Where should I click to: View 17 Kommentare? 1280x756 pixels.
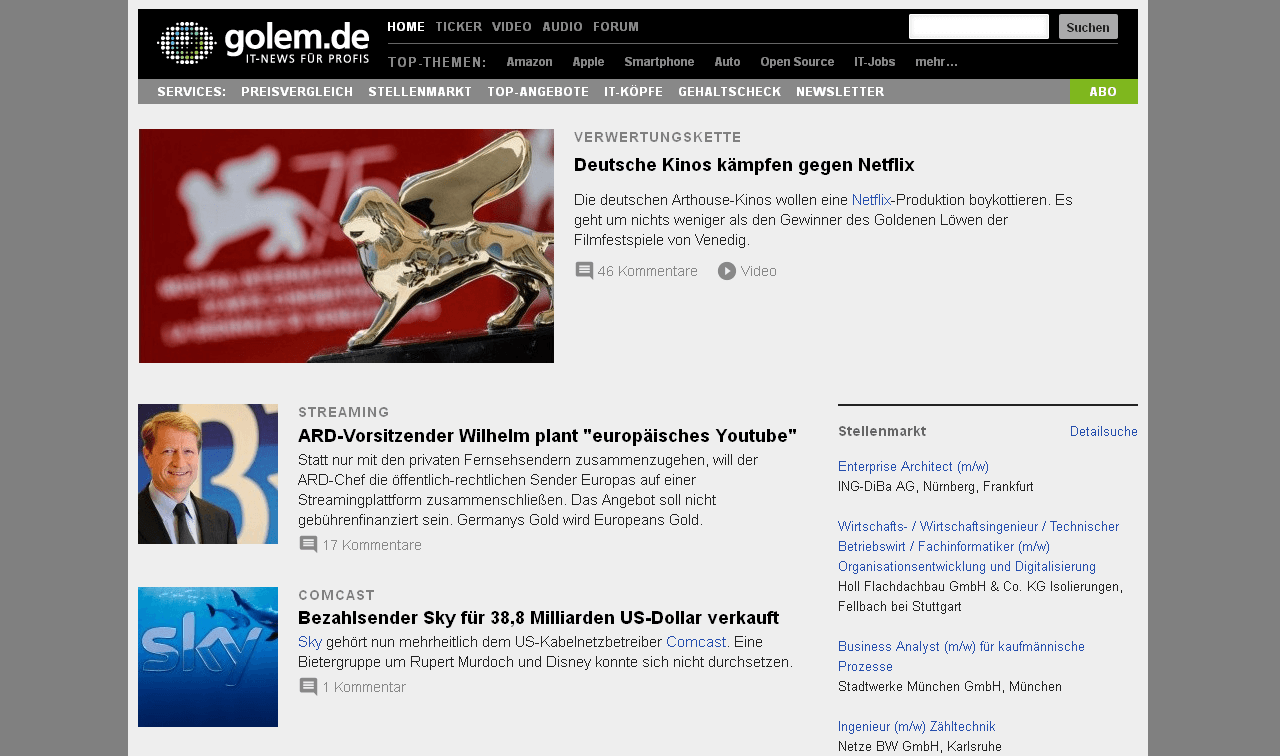tap(372, 545)
